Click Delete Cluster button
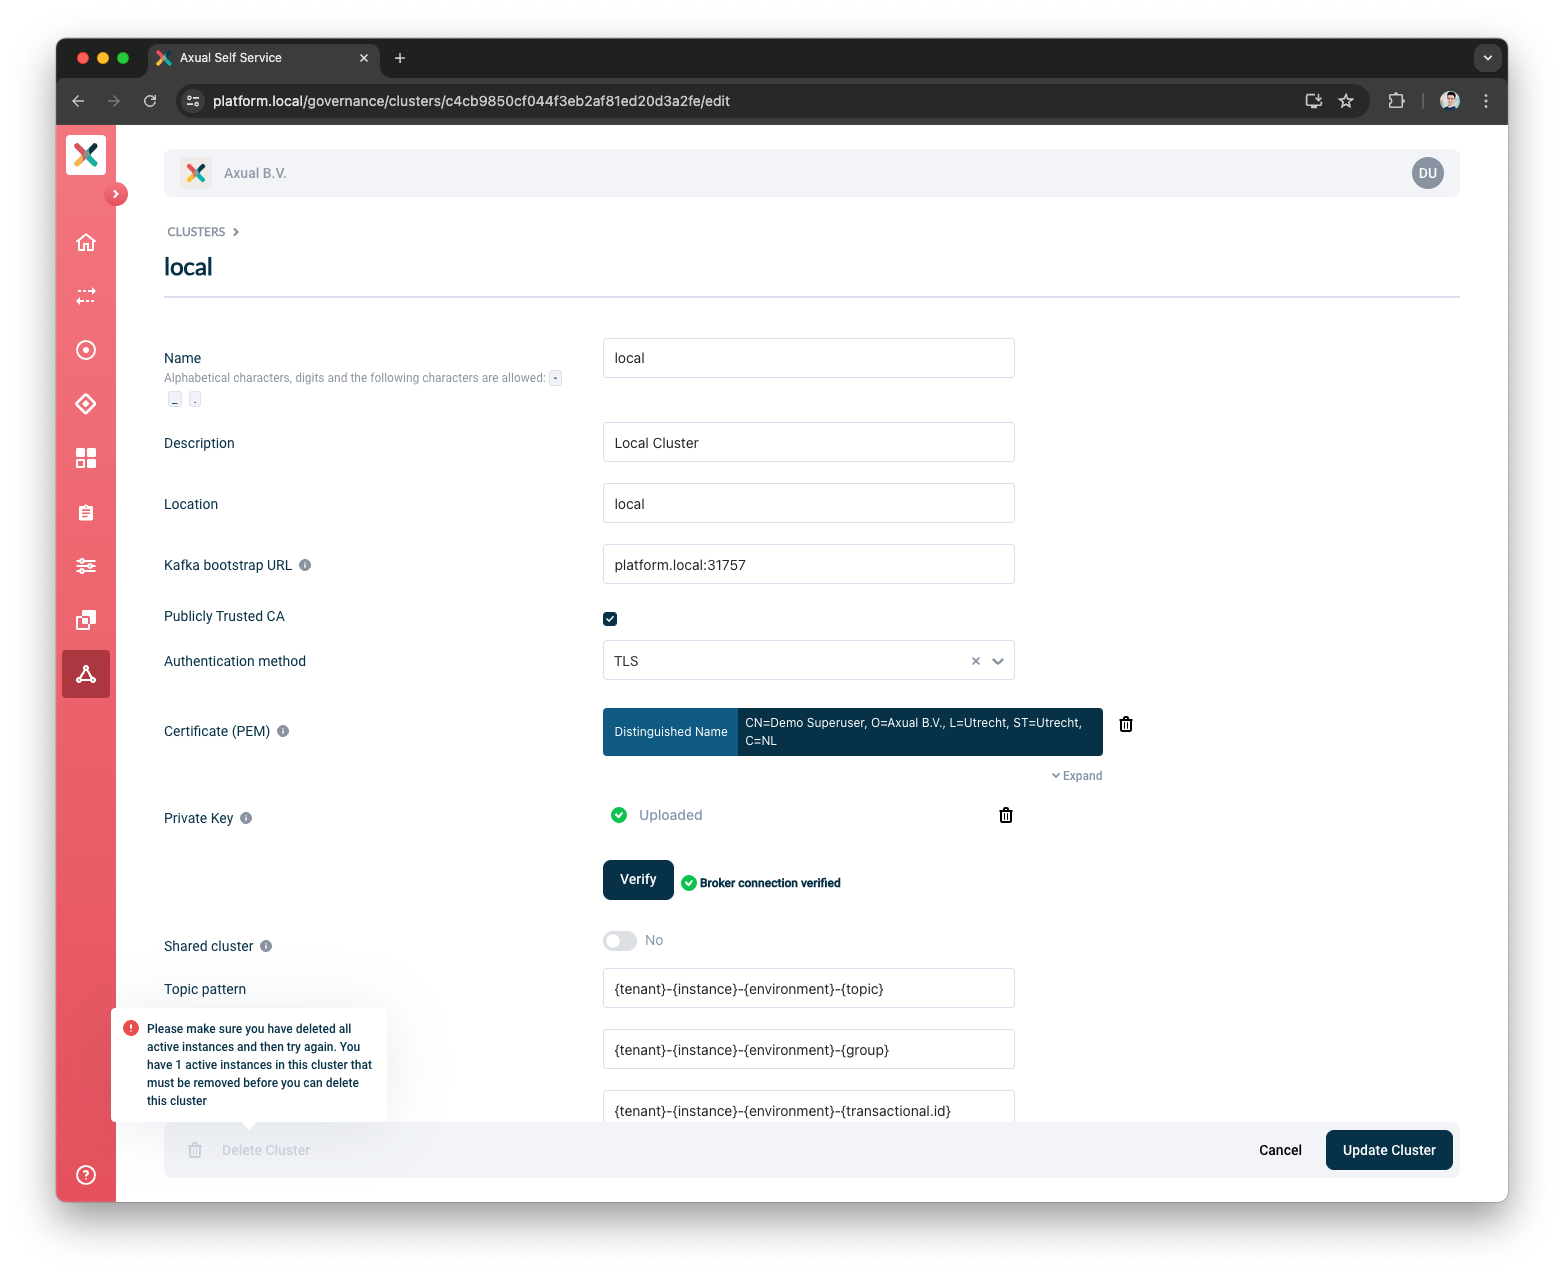This screenshot has width=1564, height=1276. click(x=250, y=1150)
